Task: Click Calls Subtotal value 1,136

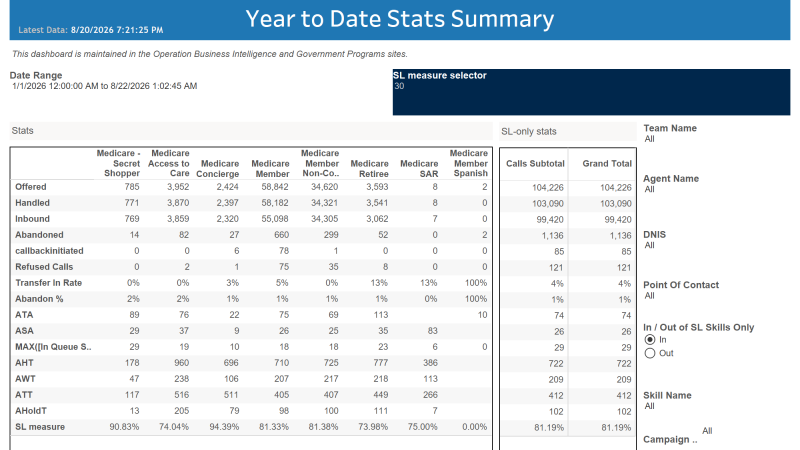Action: [553, 236]
